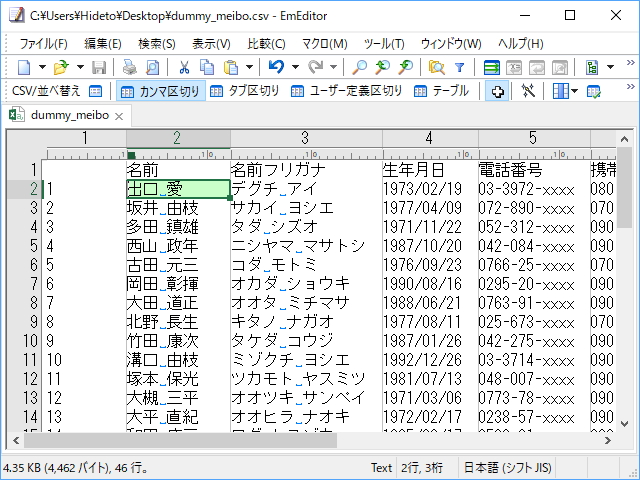
Task: Click the Print Preview icon
Action: coord(153,67)
